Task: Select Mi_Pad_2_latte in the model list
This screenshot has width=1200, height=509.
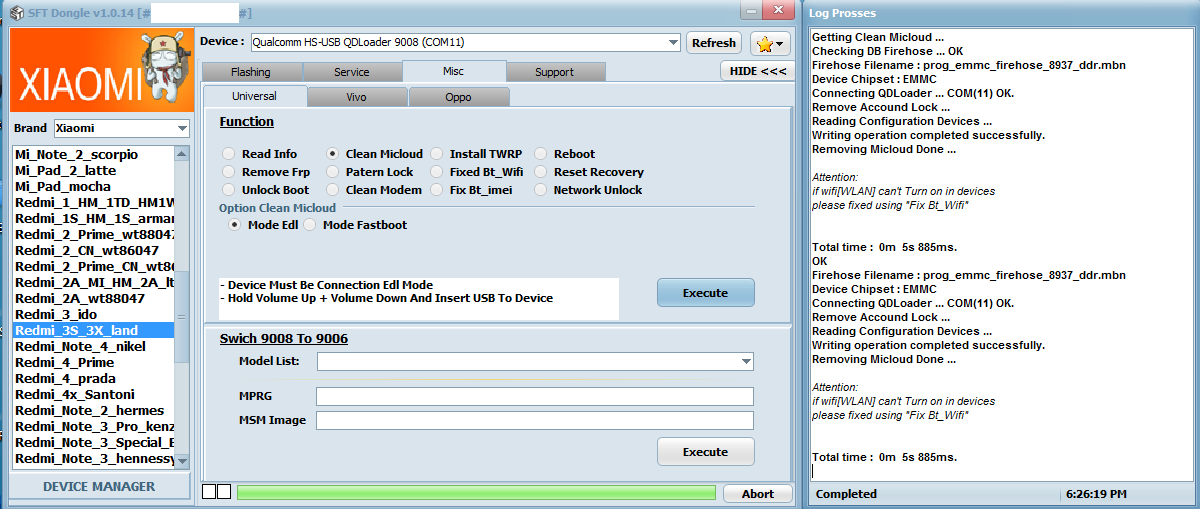Action: (x=64, y=170)
